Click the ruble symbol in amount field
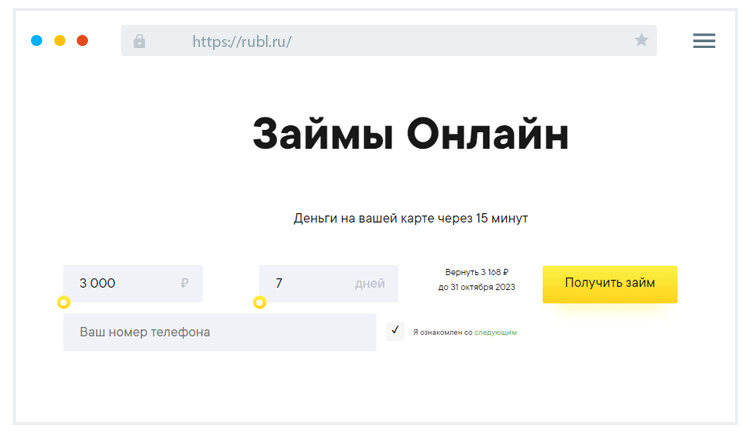The image size is (751, 437). (x=185, y=284)
